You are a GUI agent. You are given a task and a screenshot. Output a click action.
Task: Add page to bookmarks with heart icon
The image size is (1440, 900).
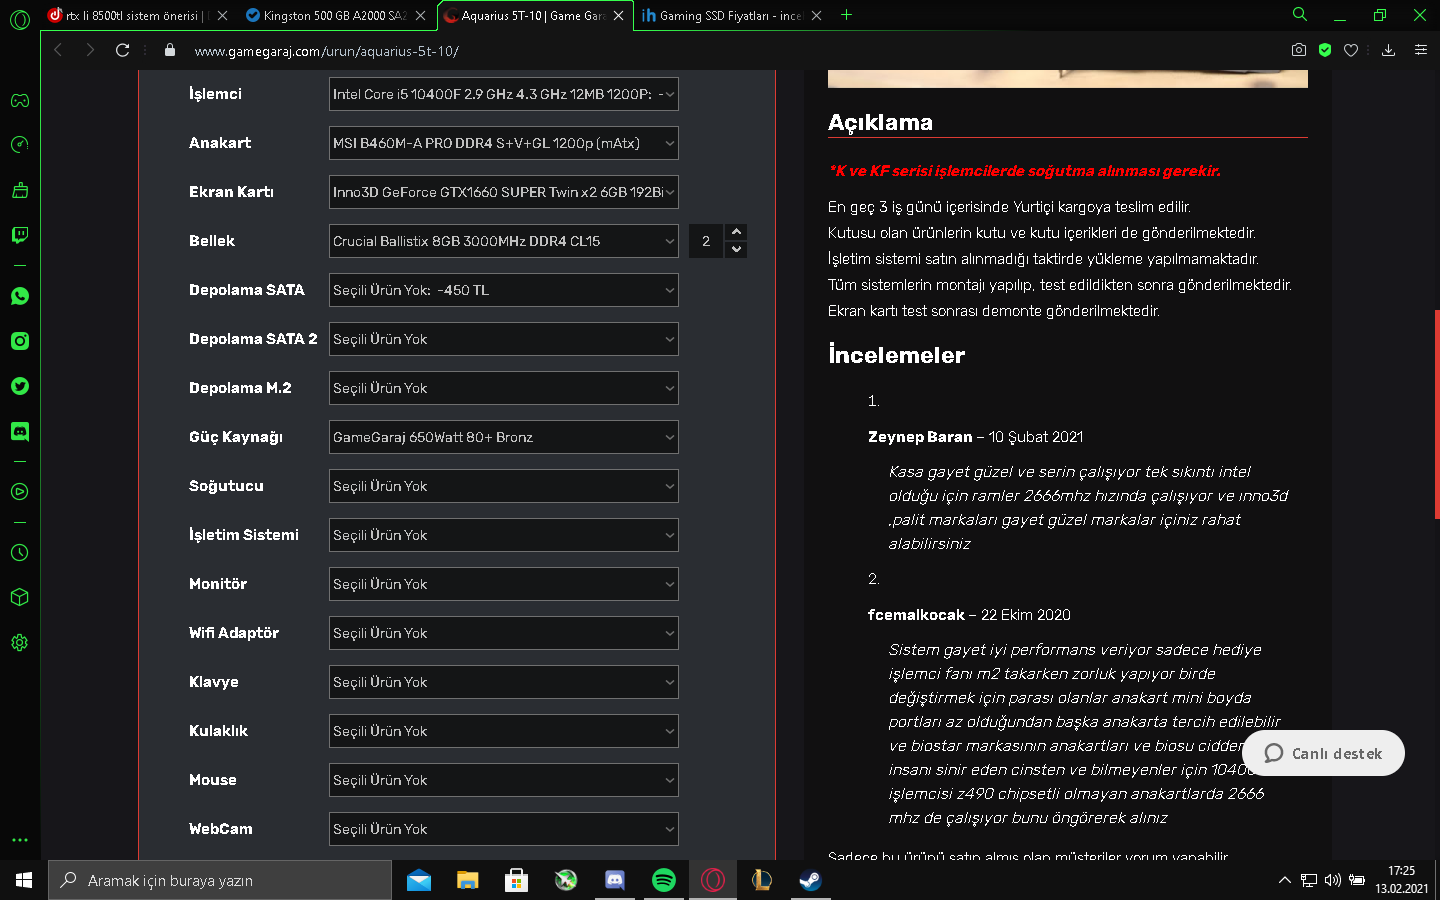point(1351,50)
